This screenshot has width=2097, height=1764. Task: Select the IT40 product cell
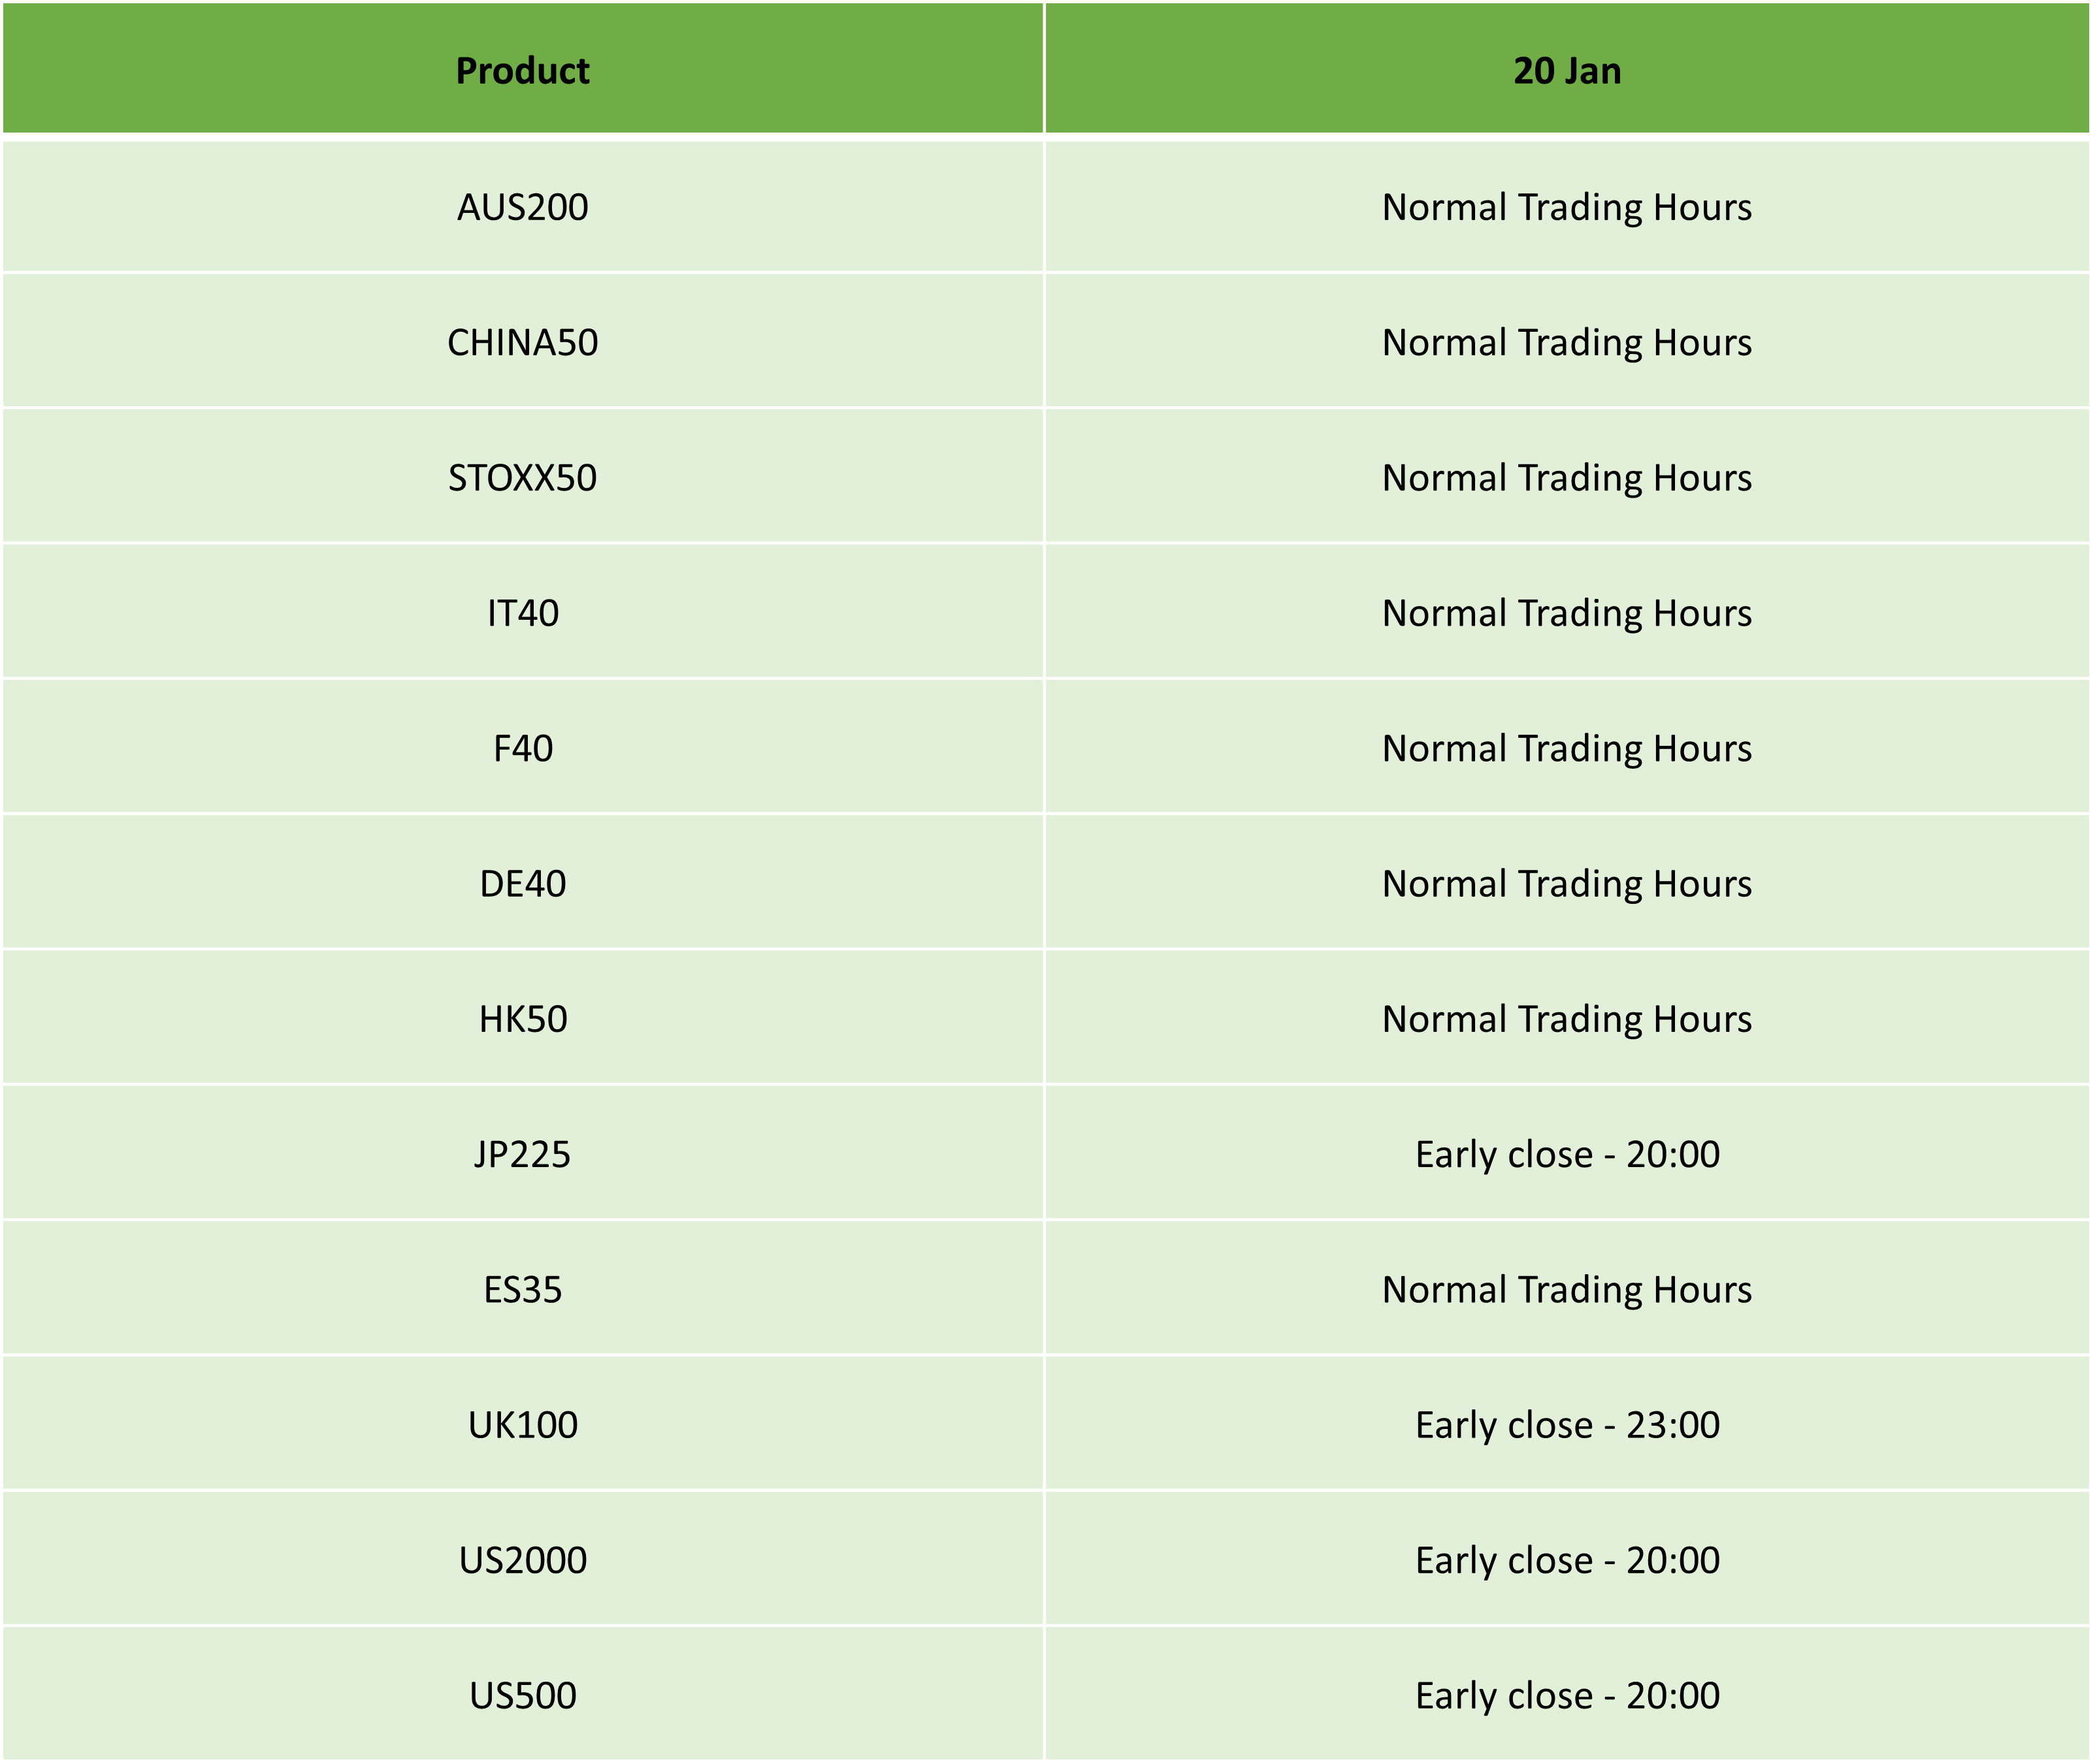click(x=523, y=613)
